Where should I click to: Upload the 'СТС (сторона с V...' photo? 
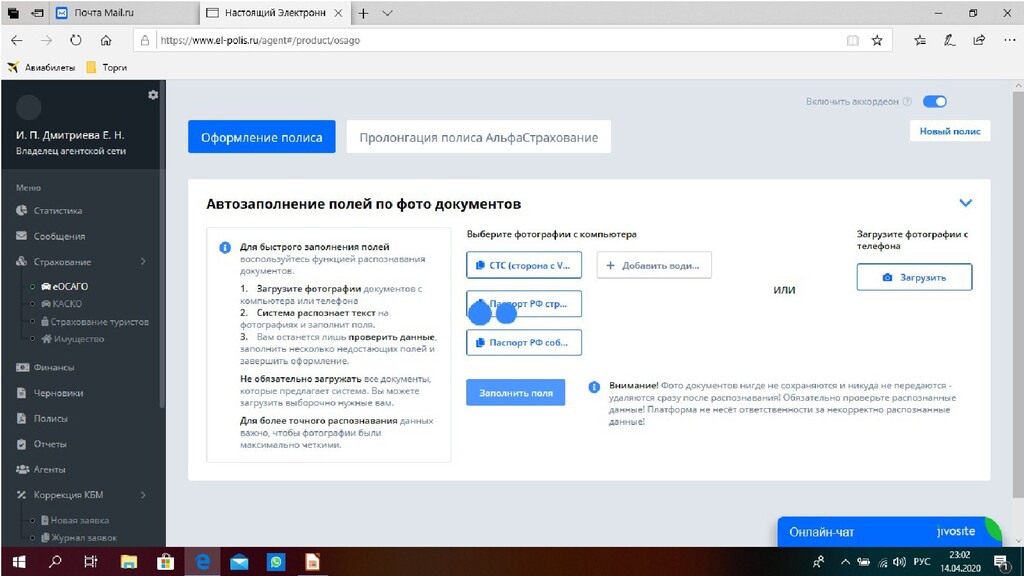[524, 265]
